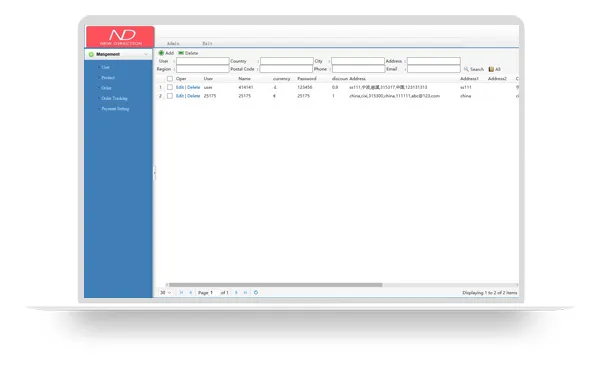The width and height of the screenshot is (600, 367).
Task: Refresh the user grid
Action: pyautogui.click(x=256, y=292)
